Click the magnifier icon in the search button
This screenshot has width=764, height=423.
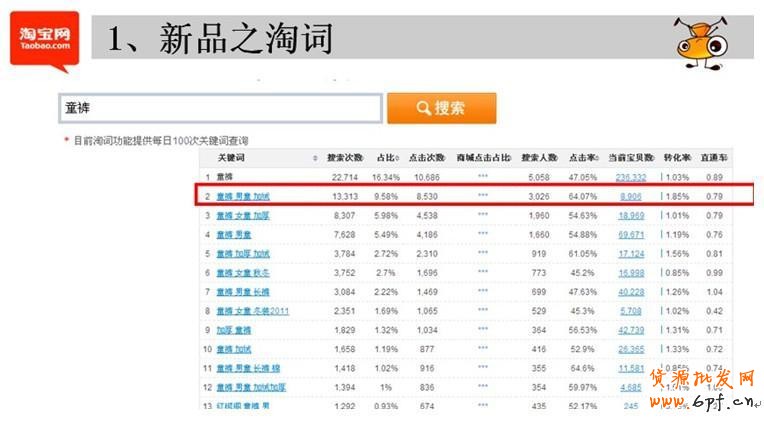(424, 108)
